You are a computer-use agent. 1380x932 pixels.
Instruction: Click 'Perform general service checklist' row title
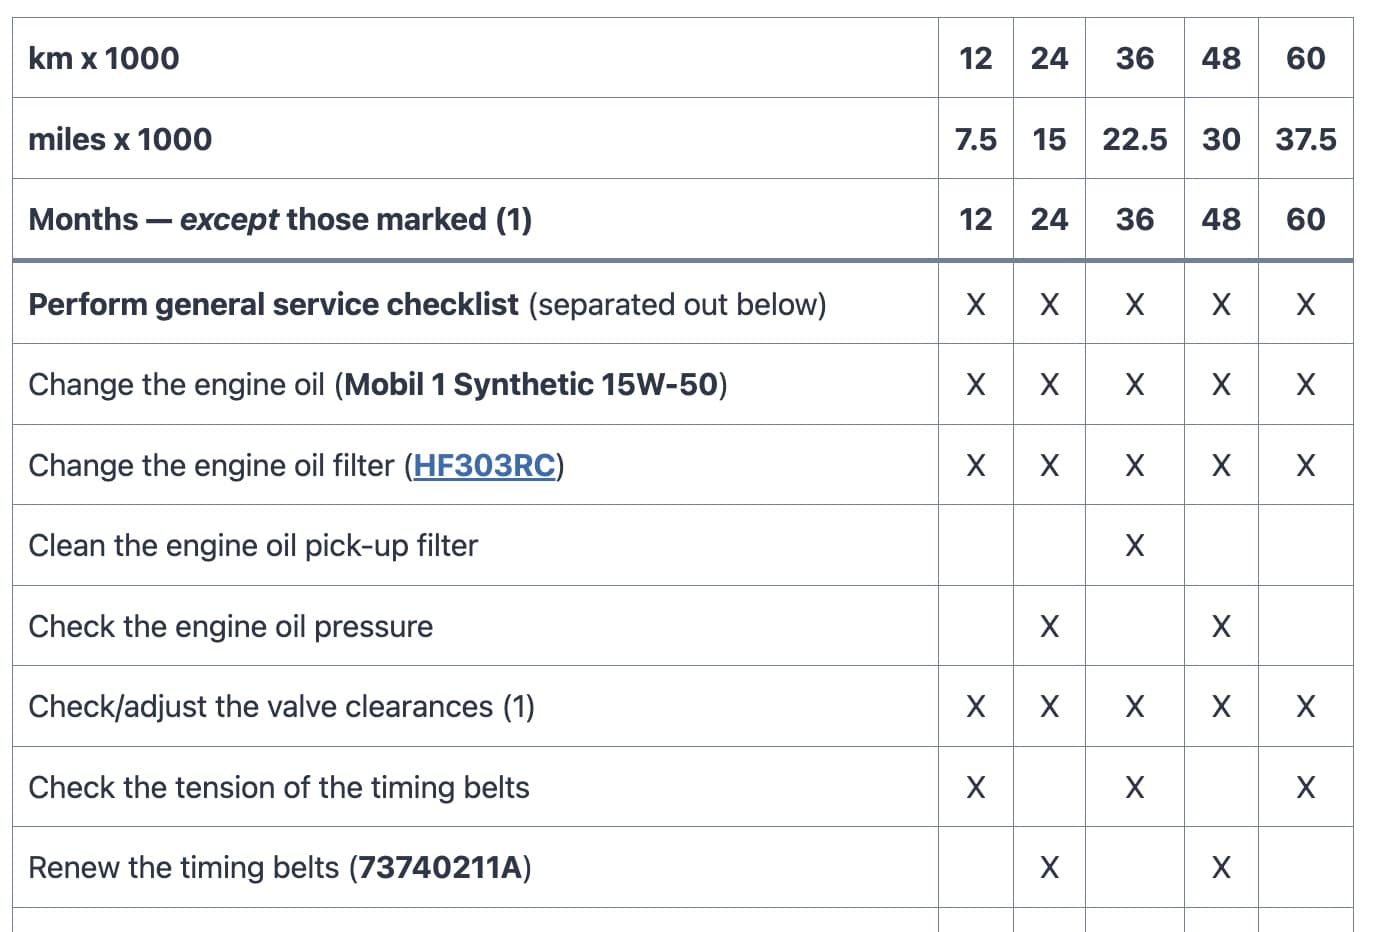coord(273,304)
